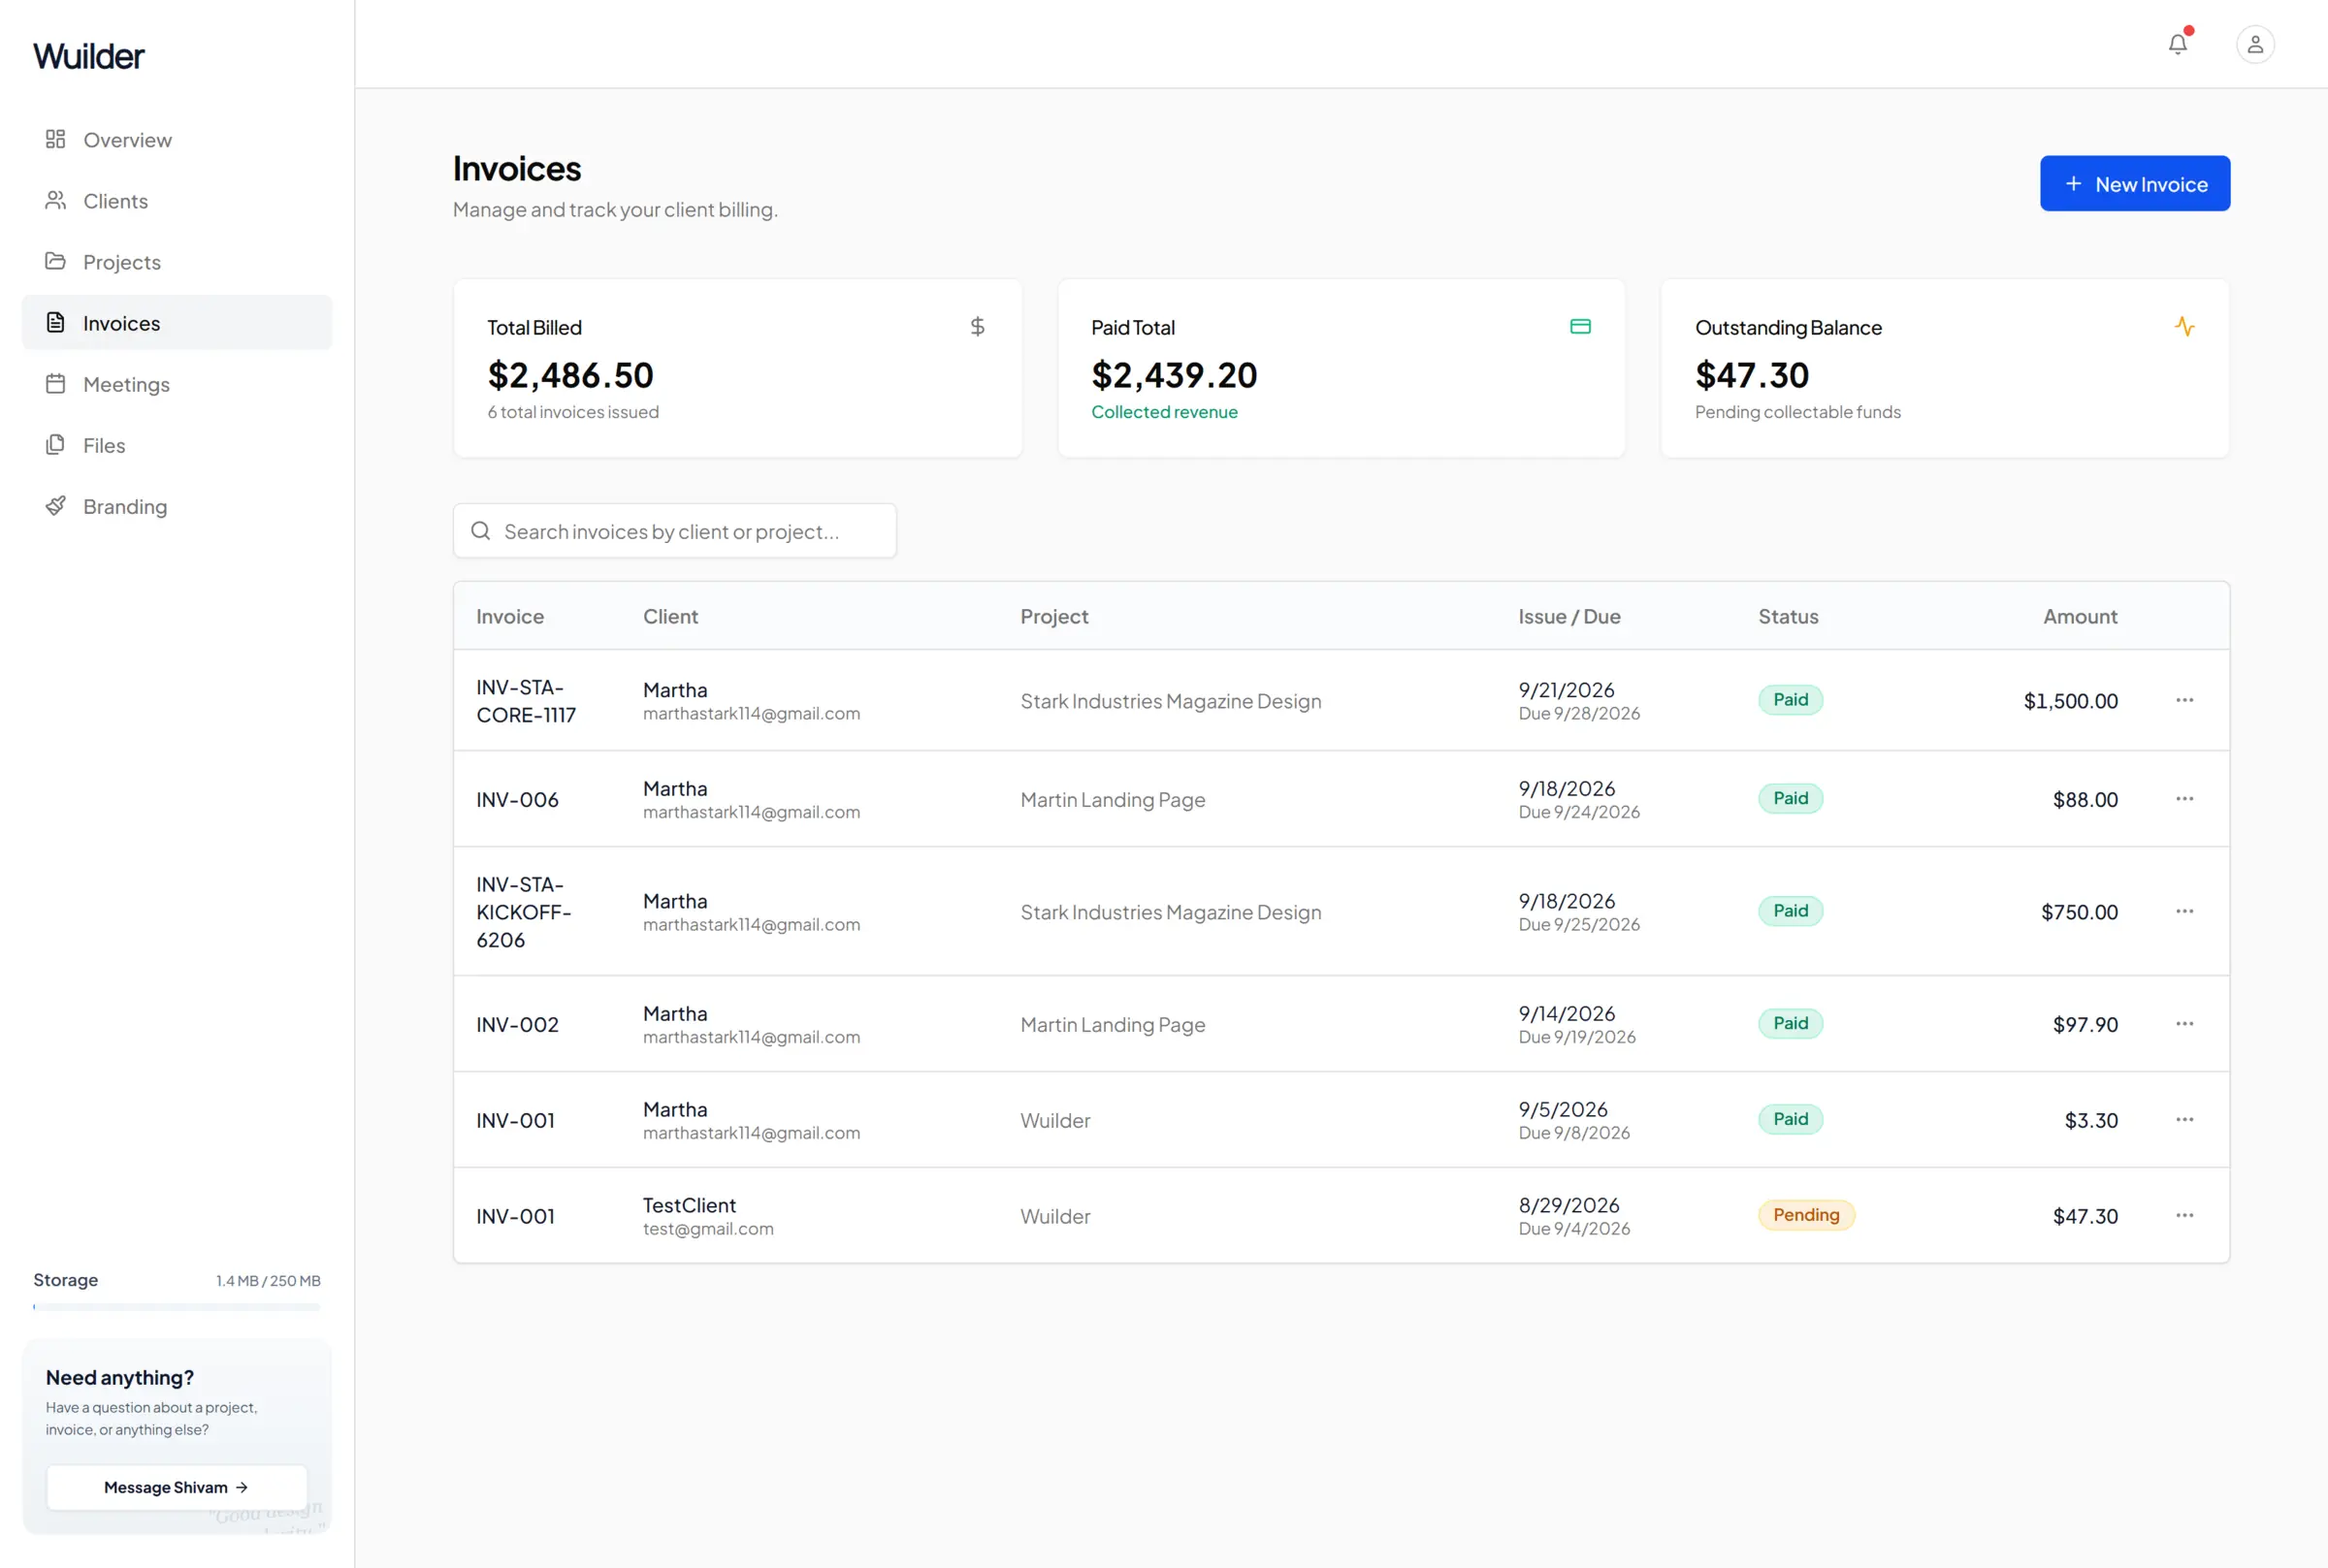Open the Files page
Image resolution: width=2328 pixels, height=1568 pixels.
(177, 445)
